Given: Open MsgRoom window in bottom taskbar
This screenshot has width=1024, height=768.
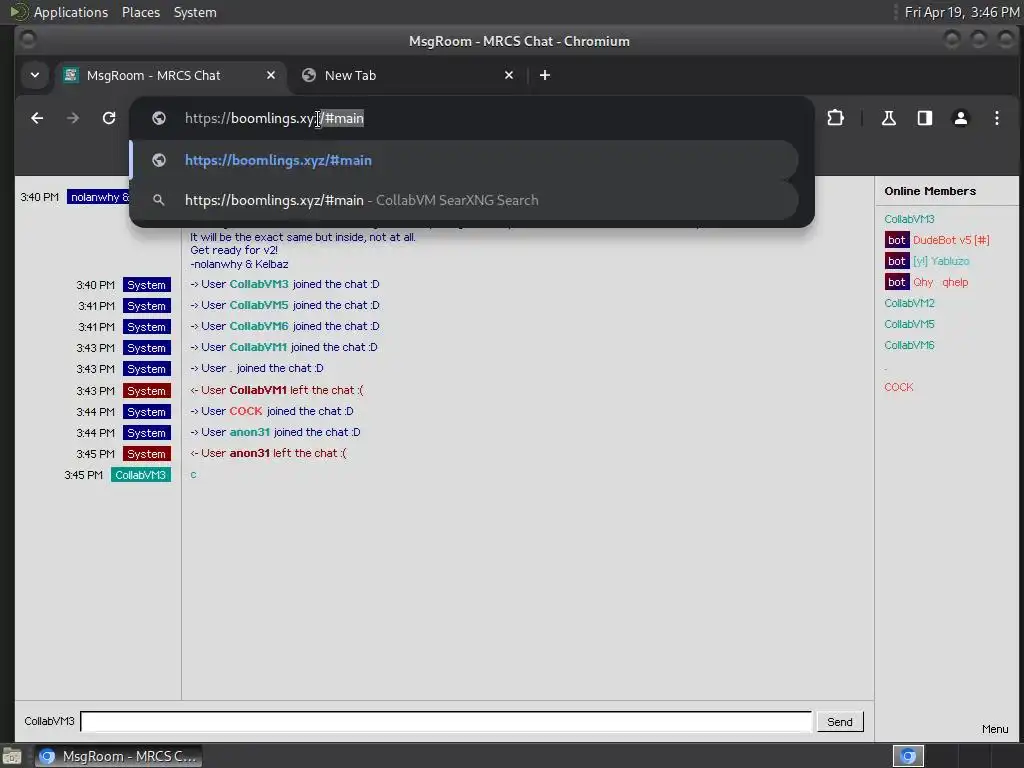Looking at the screenshot, I should [x=118, y=756].
